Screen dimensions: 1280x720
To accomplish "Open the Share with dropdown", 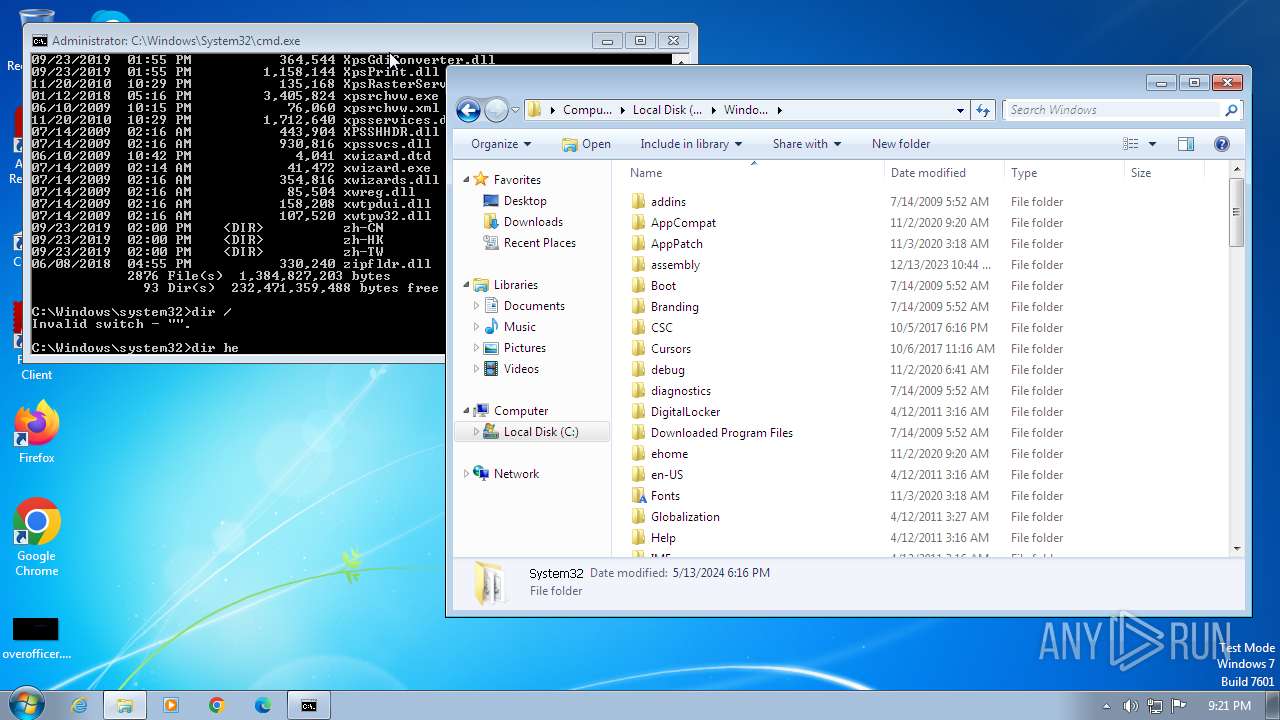I will click(806, 144).
